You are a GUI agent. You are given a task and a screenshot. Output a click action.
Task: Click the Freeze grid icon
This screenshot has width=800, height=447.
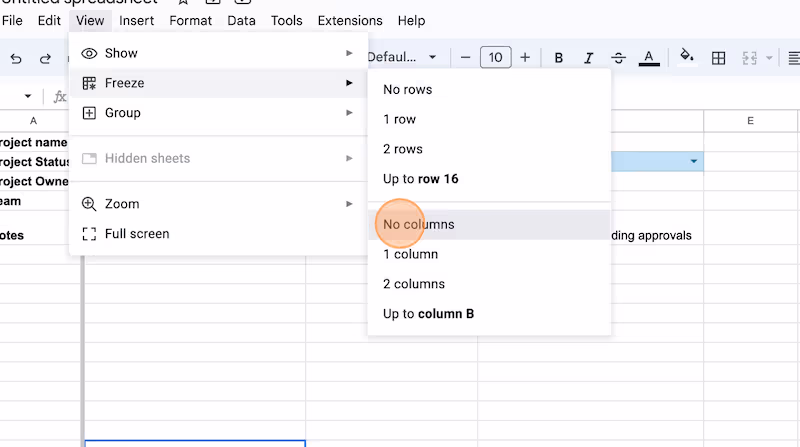pos(89,83)
